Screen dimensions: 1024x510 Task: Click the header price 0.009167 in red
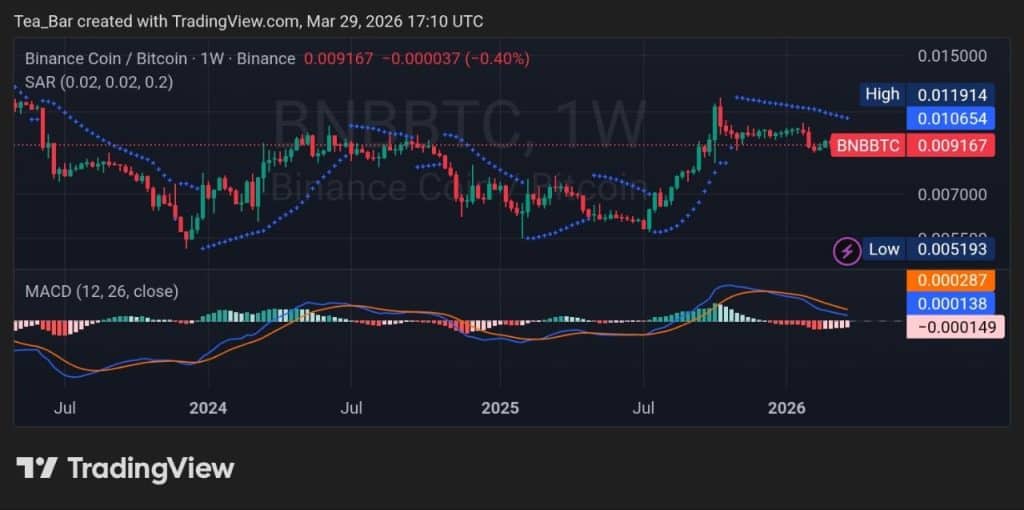(338, 59)
